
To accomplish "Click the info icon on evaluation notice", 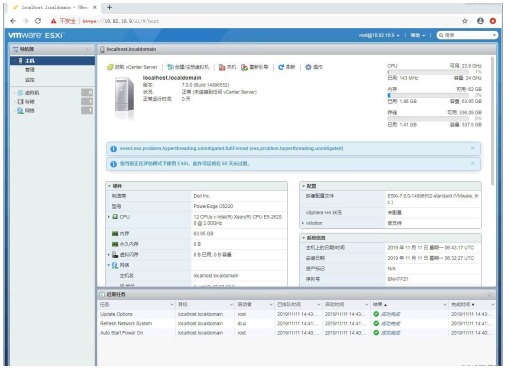I will click(113, 164).
